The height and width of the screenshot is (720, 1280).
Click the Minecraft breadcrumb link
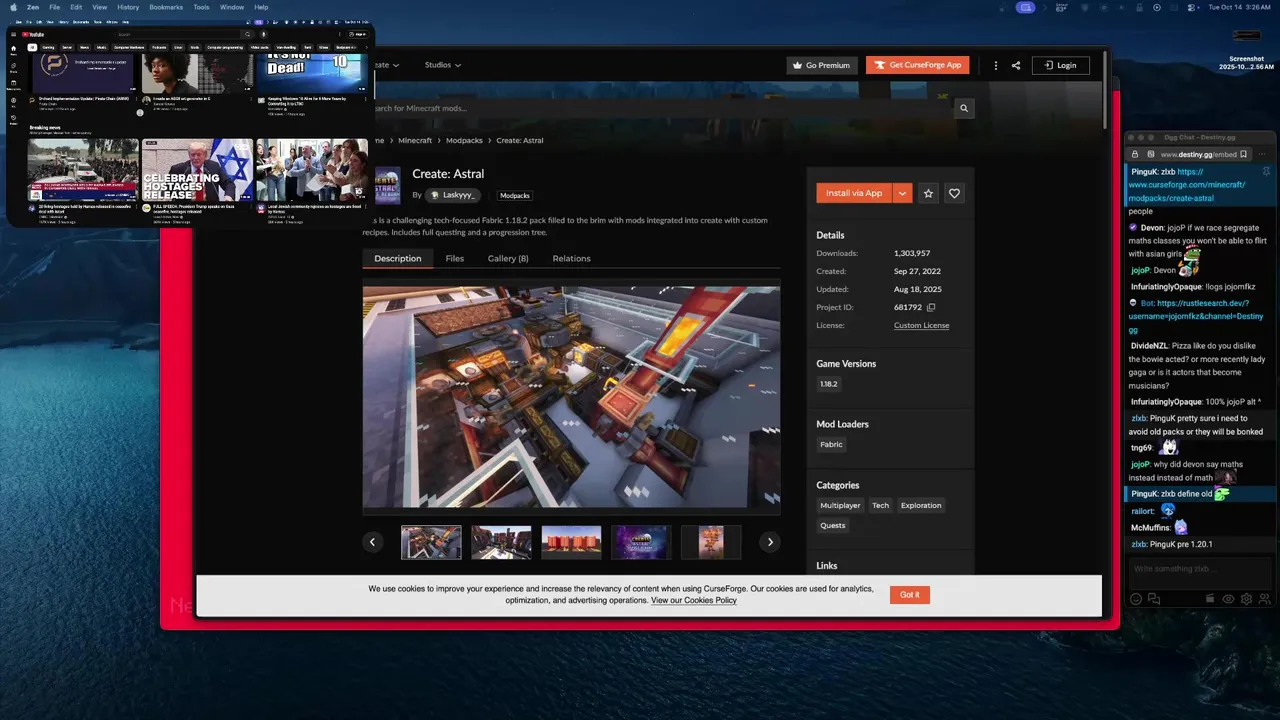415,140
